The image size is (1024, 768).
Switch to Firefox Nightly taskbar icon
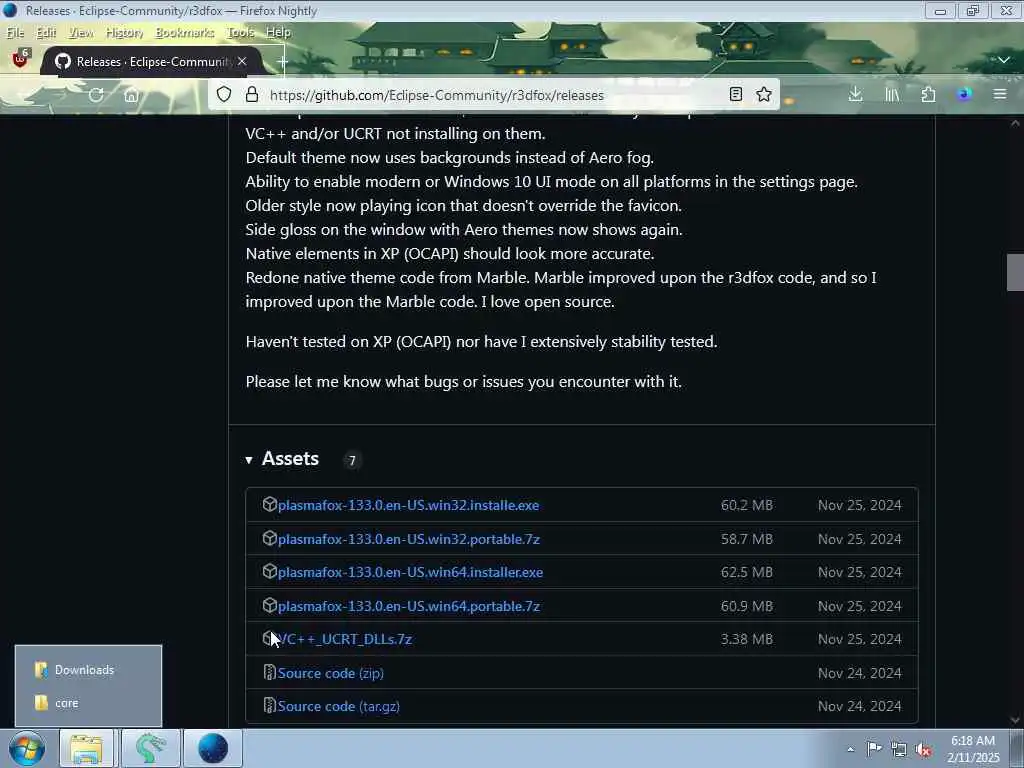pos(213,748)
